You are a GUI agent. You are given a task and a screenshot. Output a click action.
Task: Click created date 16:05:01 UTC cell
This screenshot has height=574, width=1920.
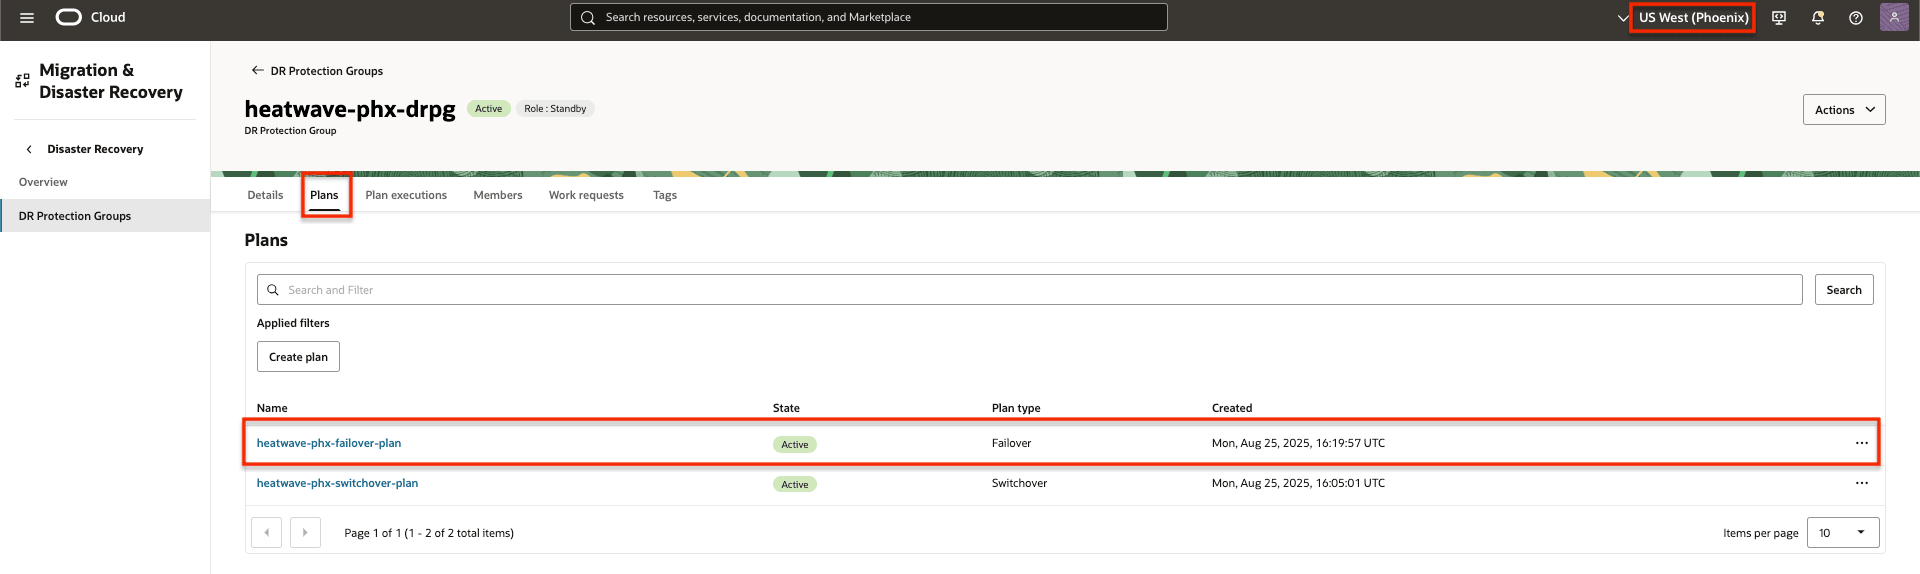coord(1298,483)
